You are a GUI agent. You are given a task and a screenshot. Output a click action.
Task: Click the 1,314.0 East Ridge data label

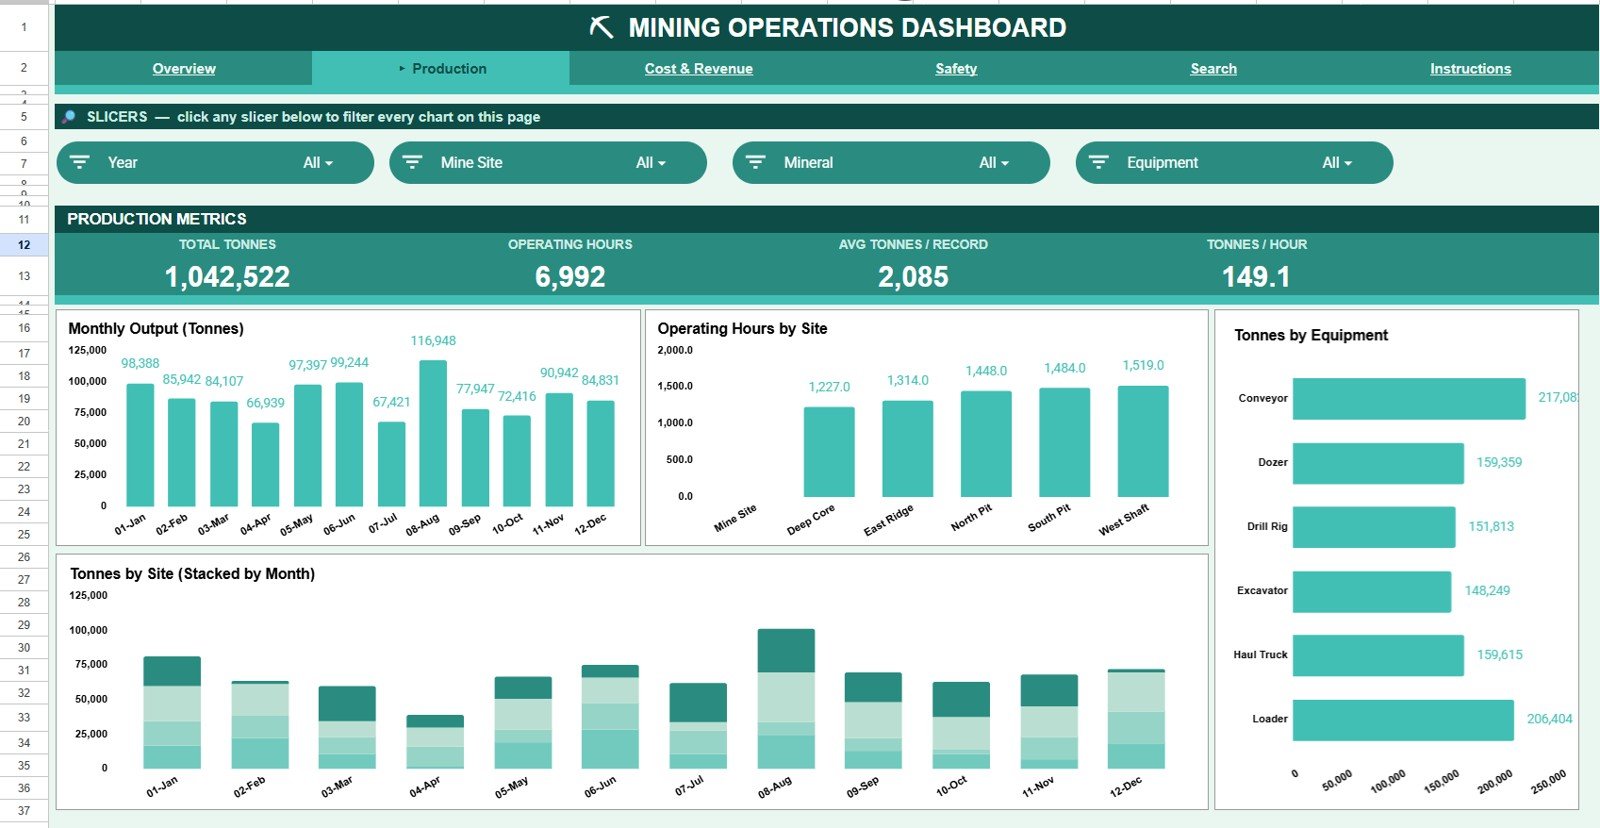click(x=907, y=381)
